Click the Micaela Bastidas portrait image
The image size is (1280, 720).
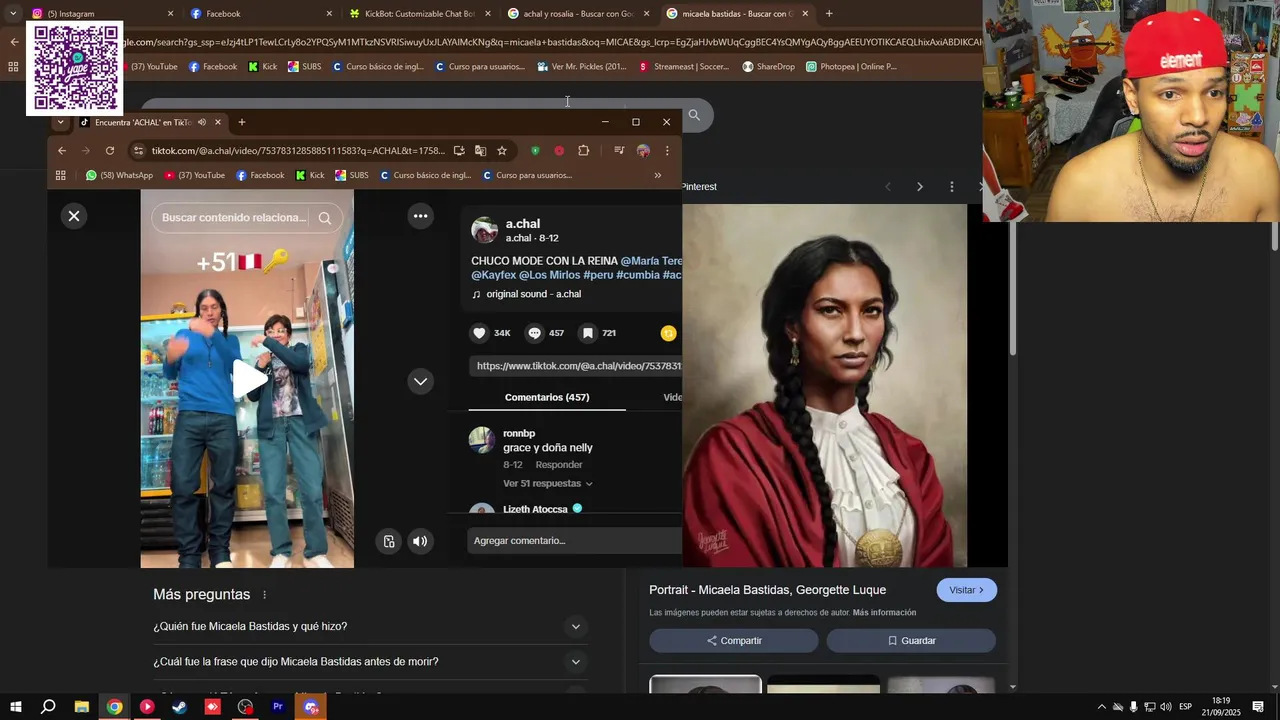(825, 386)
